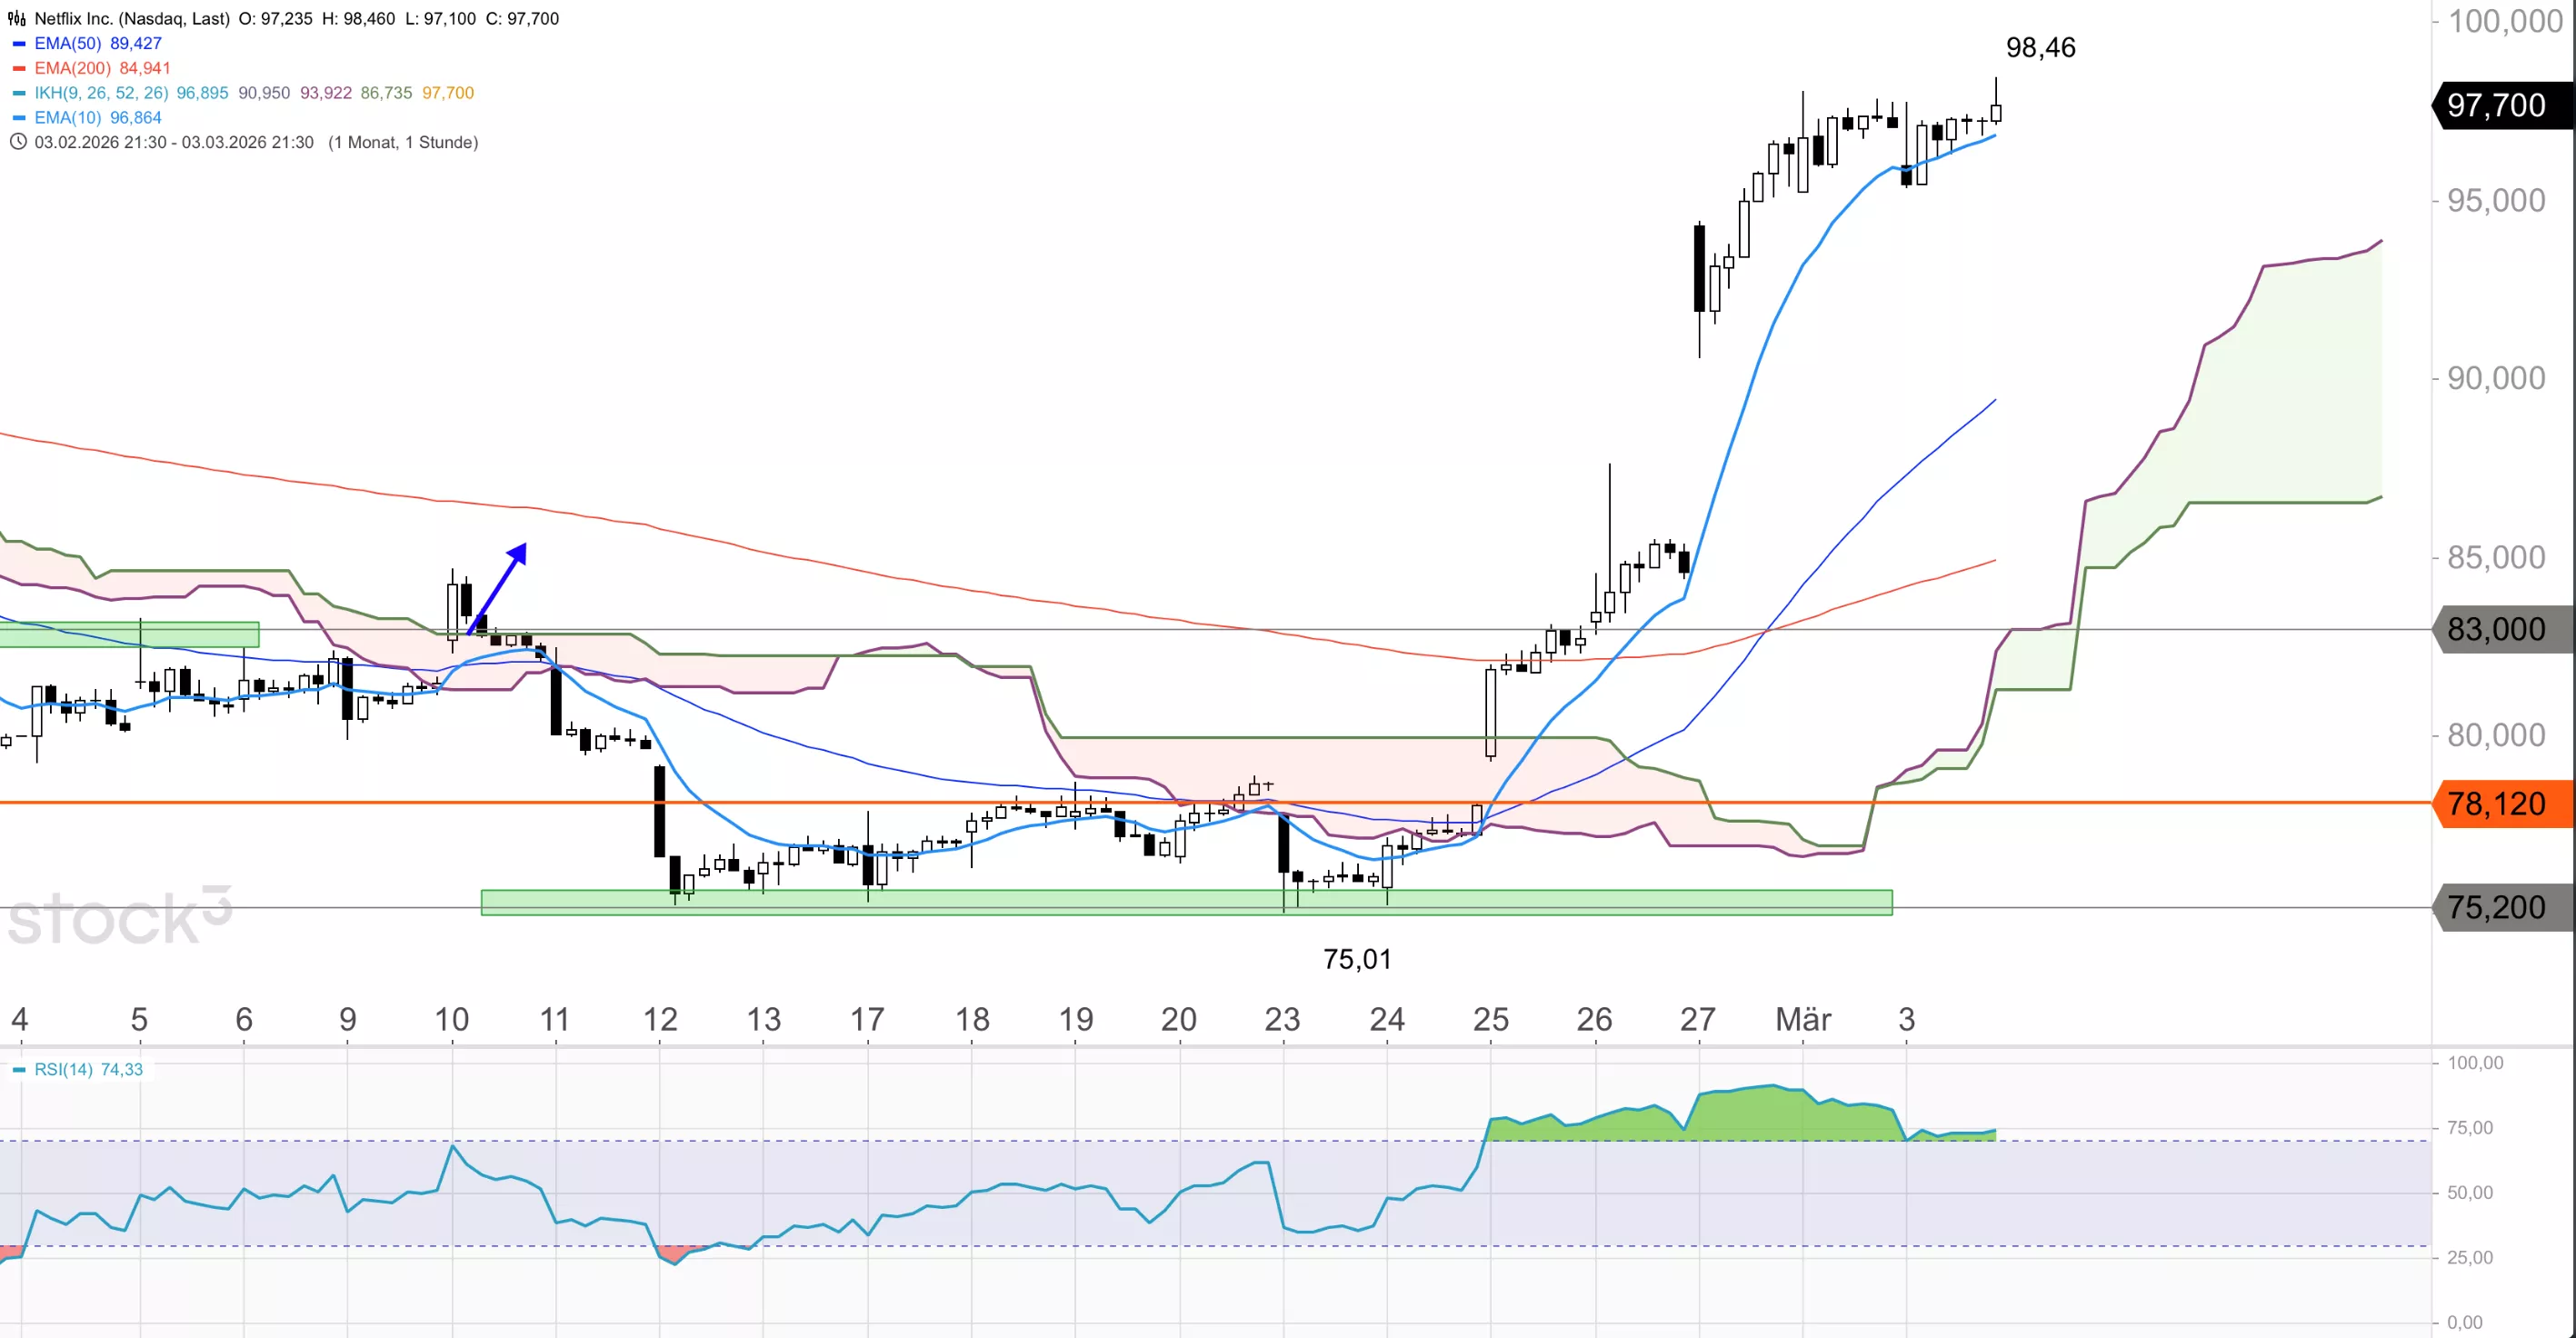Viewport: 2576px width, 1338px height.
Task: Select the gray 83,000 horizontal line label
Action: tap(2496, 630)
